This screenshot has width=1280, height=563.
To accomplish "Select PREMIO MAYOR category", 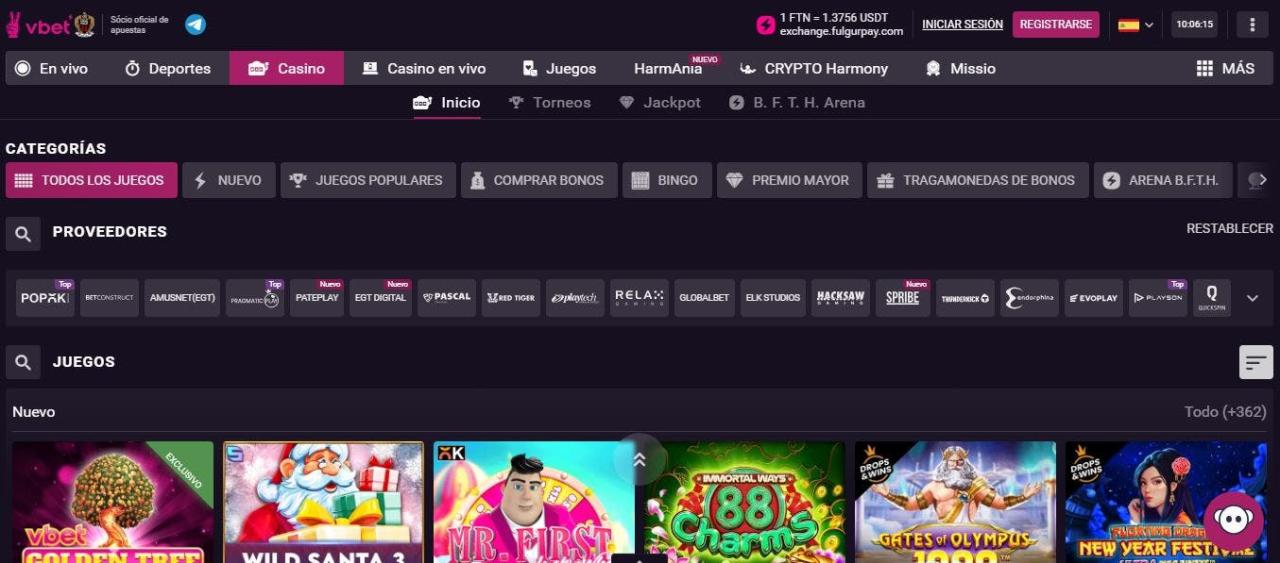I will click(789, 180).
